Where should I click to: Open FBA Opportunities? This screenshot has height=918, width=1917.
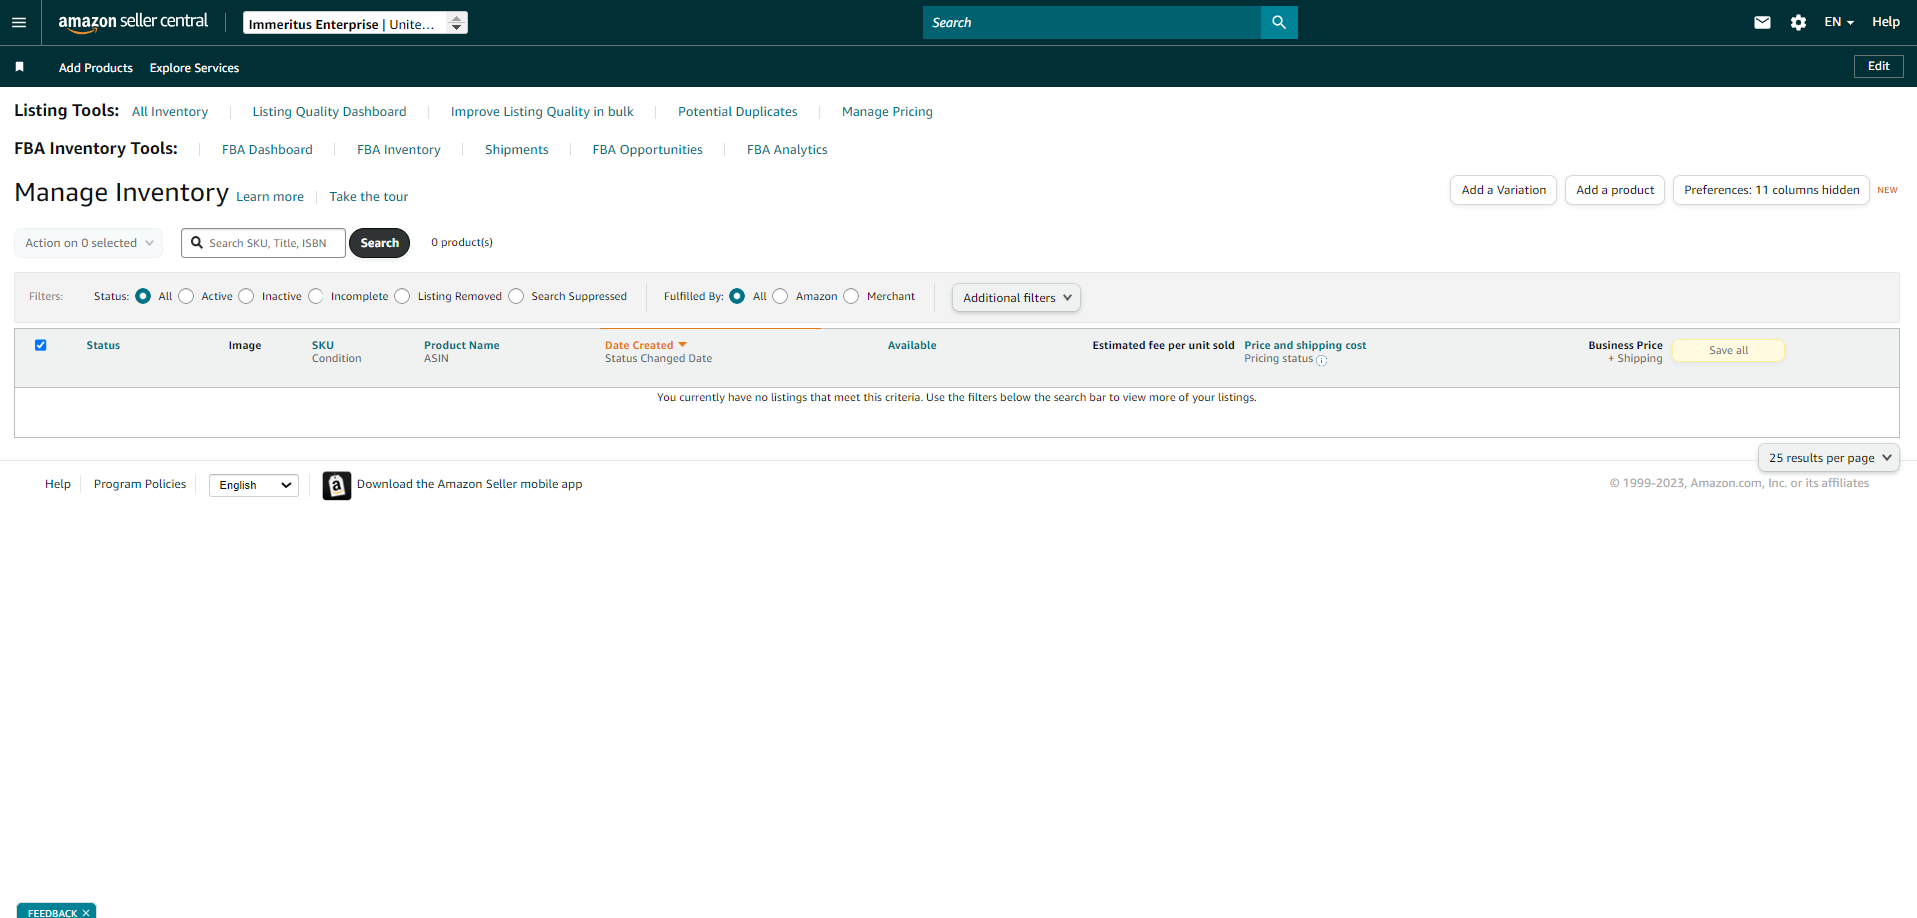pos(648,150)
